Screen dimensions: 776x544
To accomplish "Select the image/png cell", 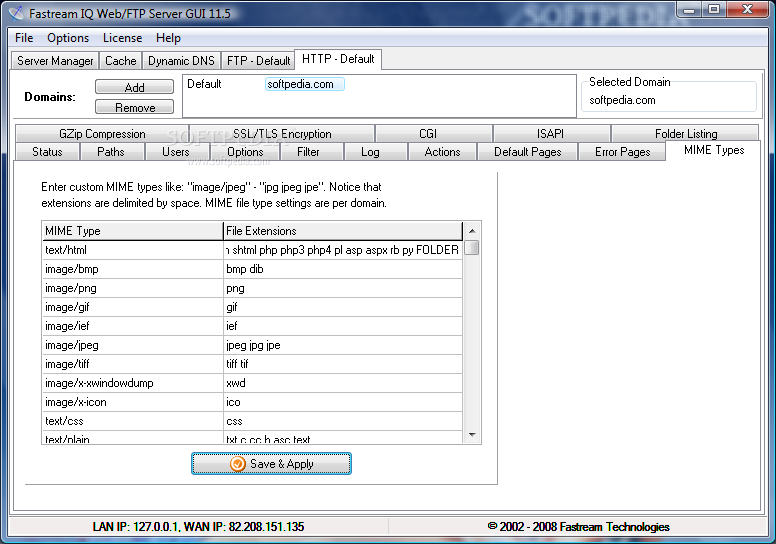I will point(133,288).
